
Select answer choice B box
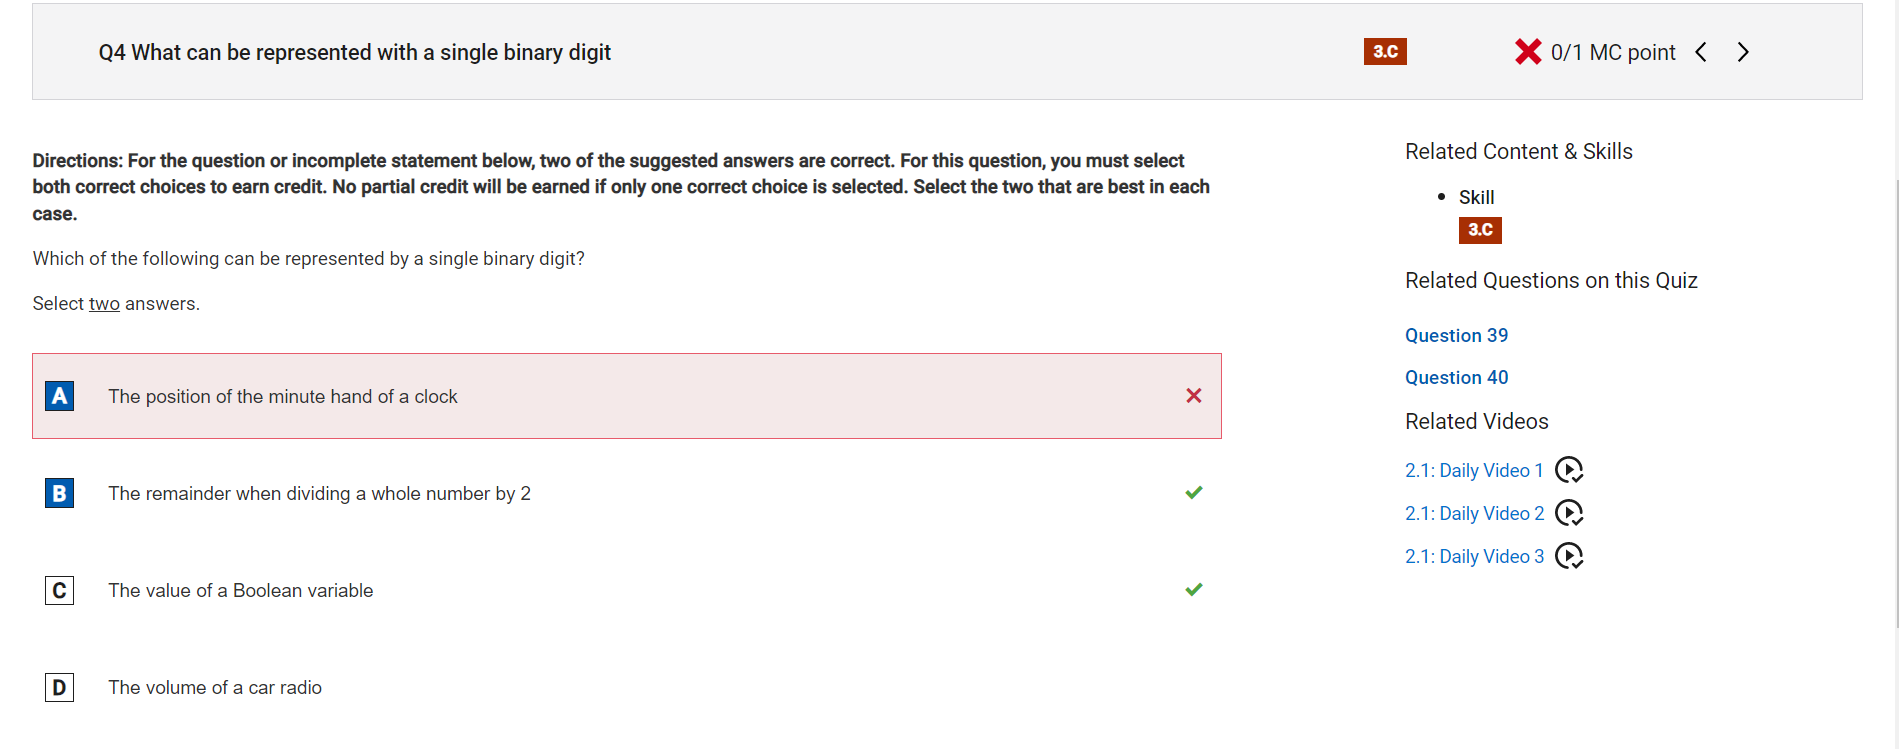tap(60, 493)
